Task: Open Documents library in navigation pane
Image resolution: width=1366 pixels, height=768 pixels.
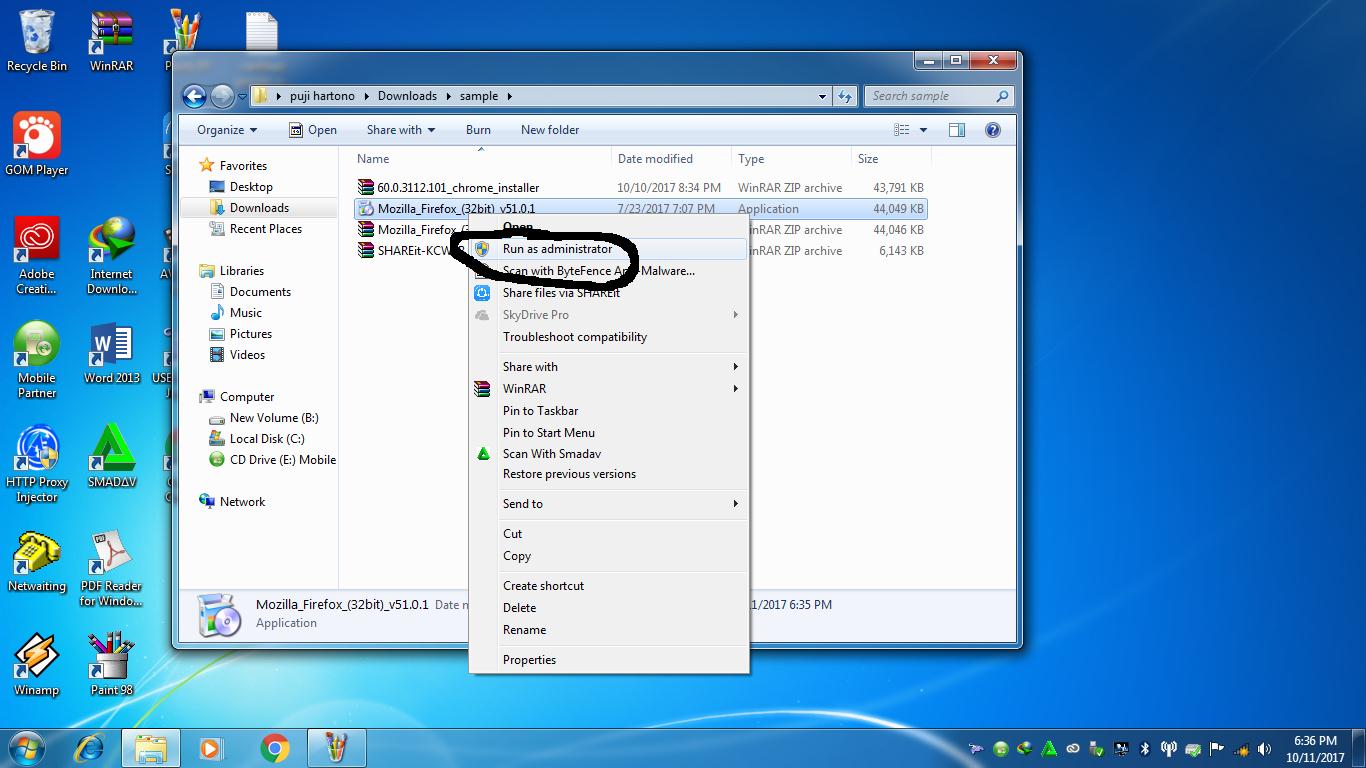Action: (x=251, y=292)
